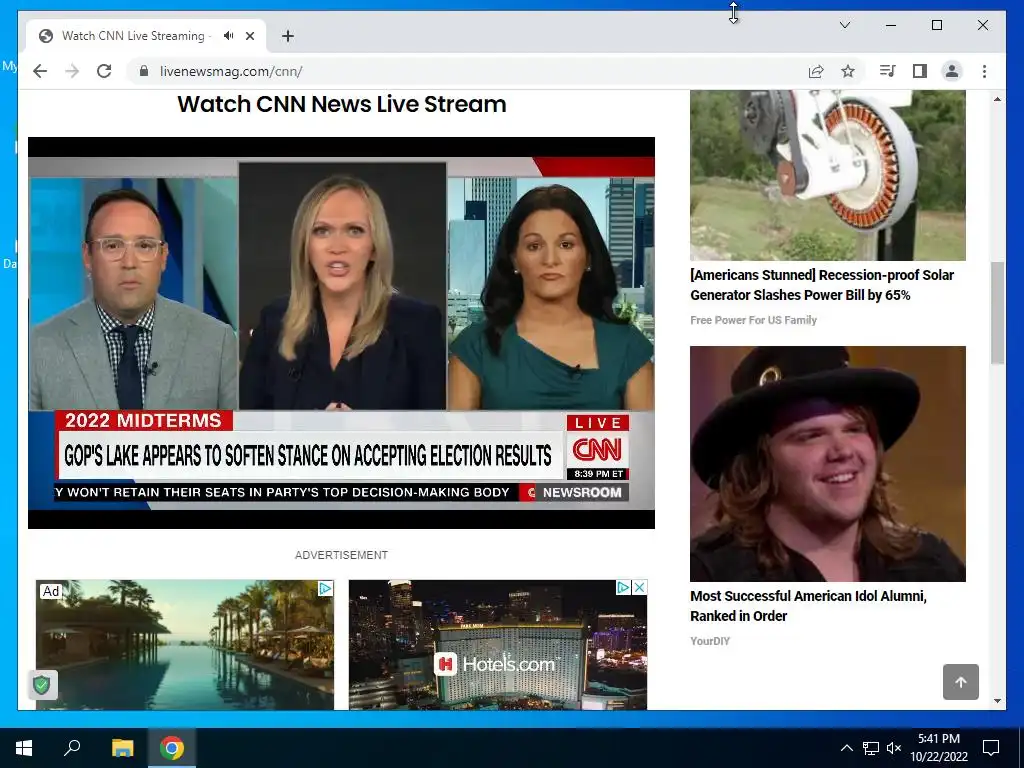Image resolution: width=1024 pixels, height=768 pixels.
Task: Close the Watch CNN Live Streaming tab
Action: [249, 36]
